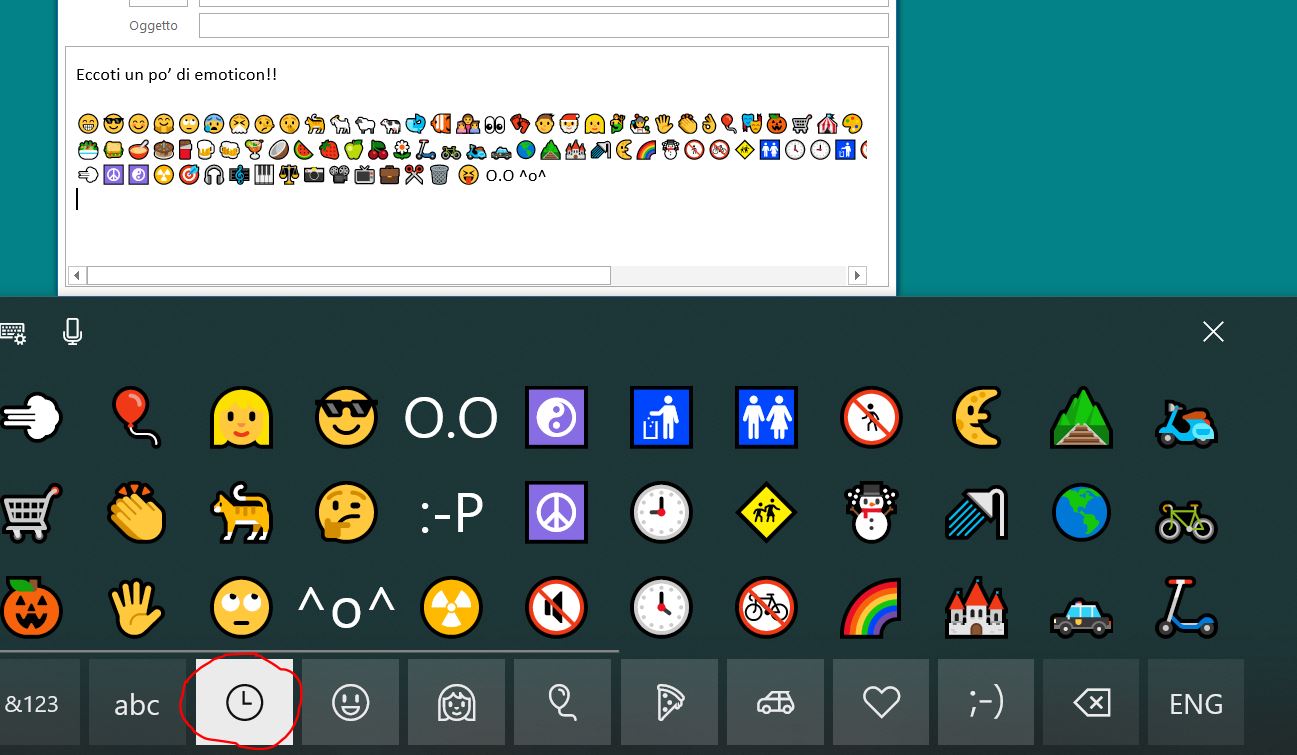Change the ENG input language
The width and height of the screenshot is (1297, 755).
pyautogui.click(x=1195, y=703)
